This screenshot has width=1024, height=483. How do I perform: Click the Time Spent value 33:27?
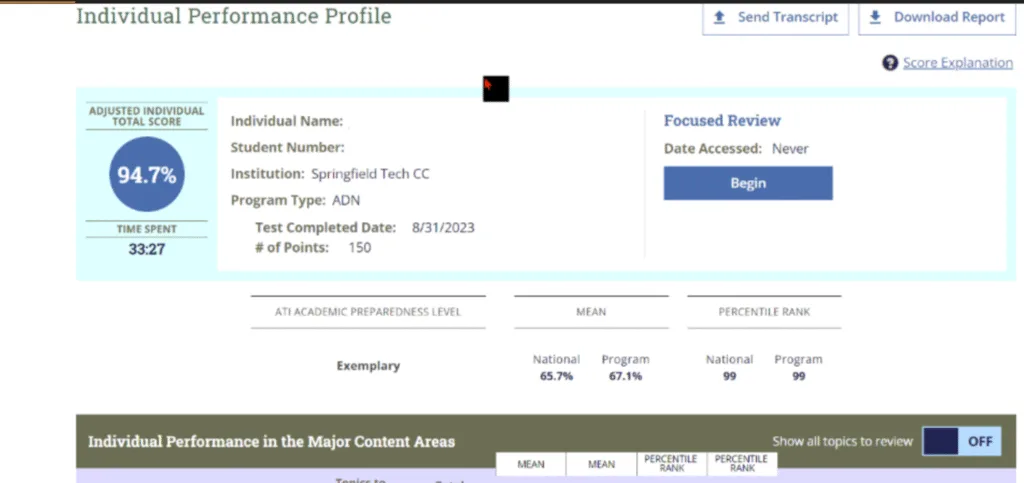[x=147, y=249]
